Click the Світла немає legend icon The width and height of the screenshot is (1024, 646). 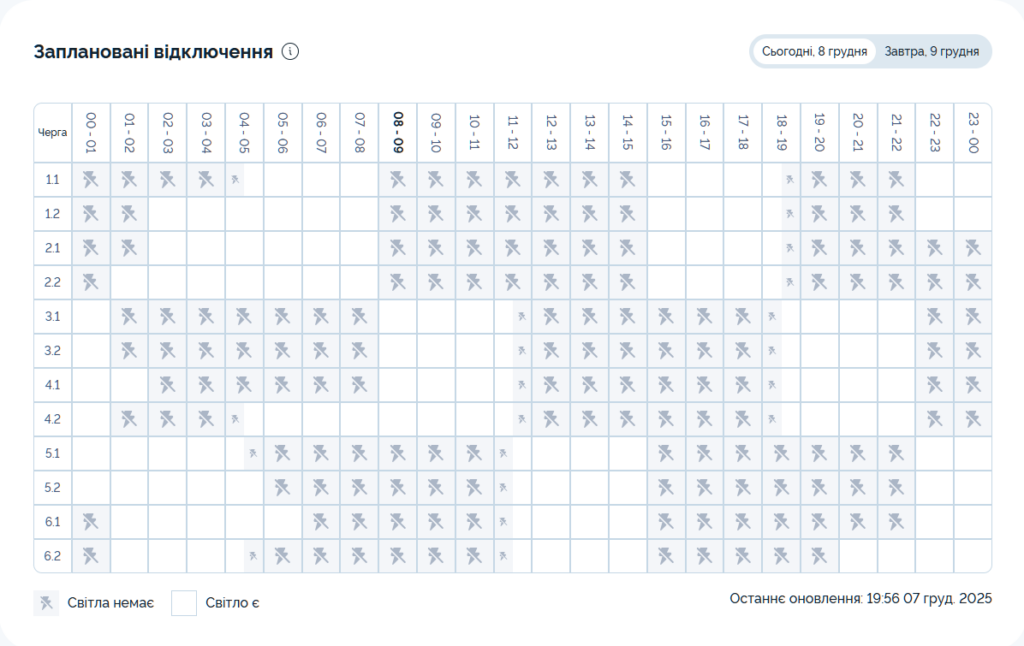[x=46, y=602]
